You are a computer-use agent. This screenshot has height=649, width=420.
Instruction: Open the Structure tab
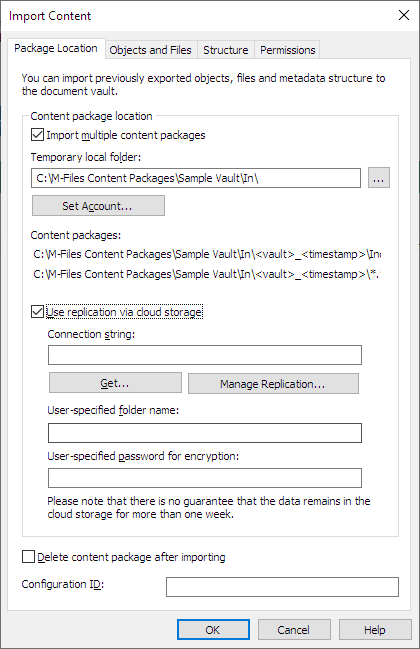coord(226,50)
